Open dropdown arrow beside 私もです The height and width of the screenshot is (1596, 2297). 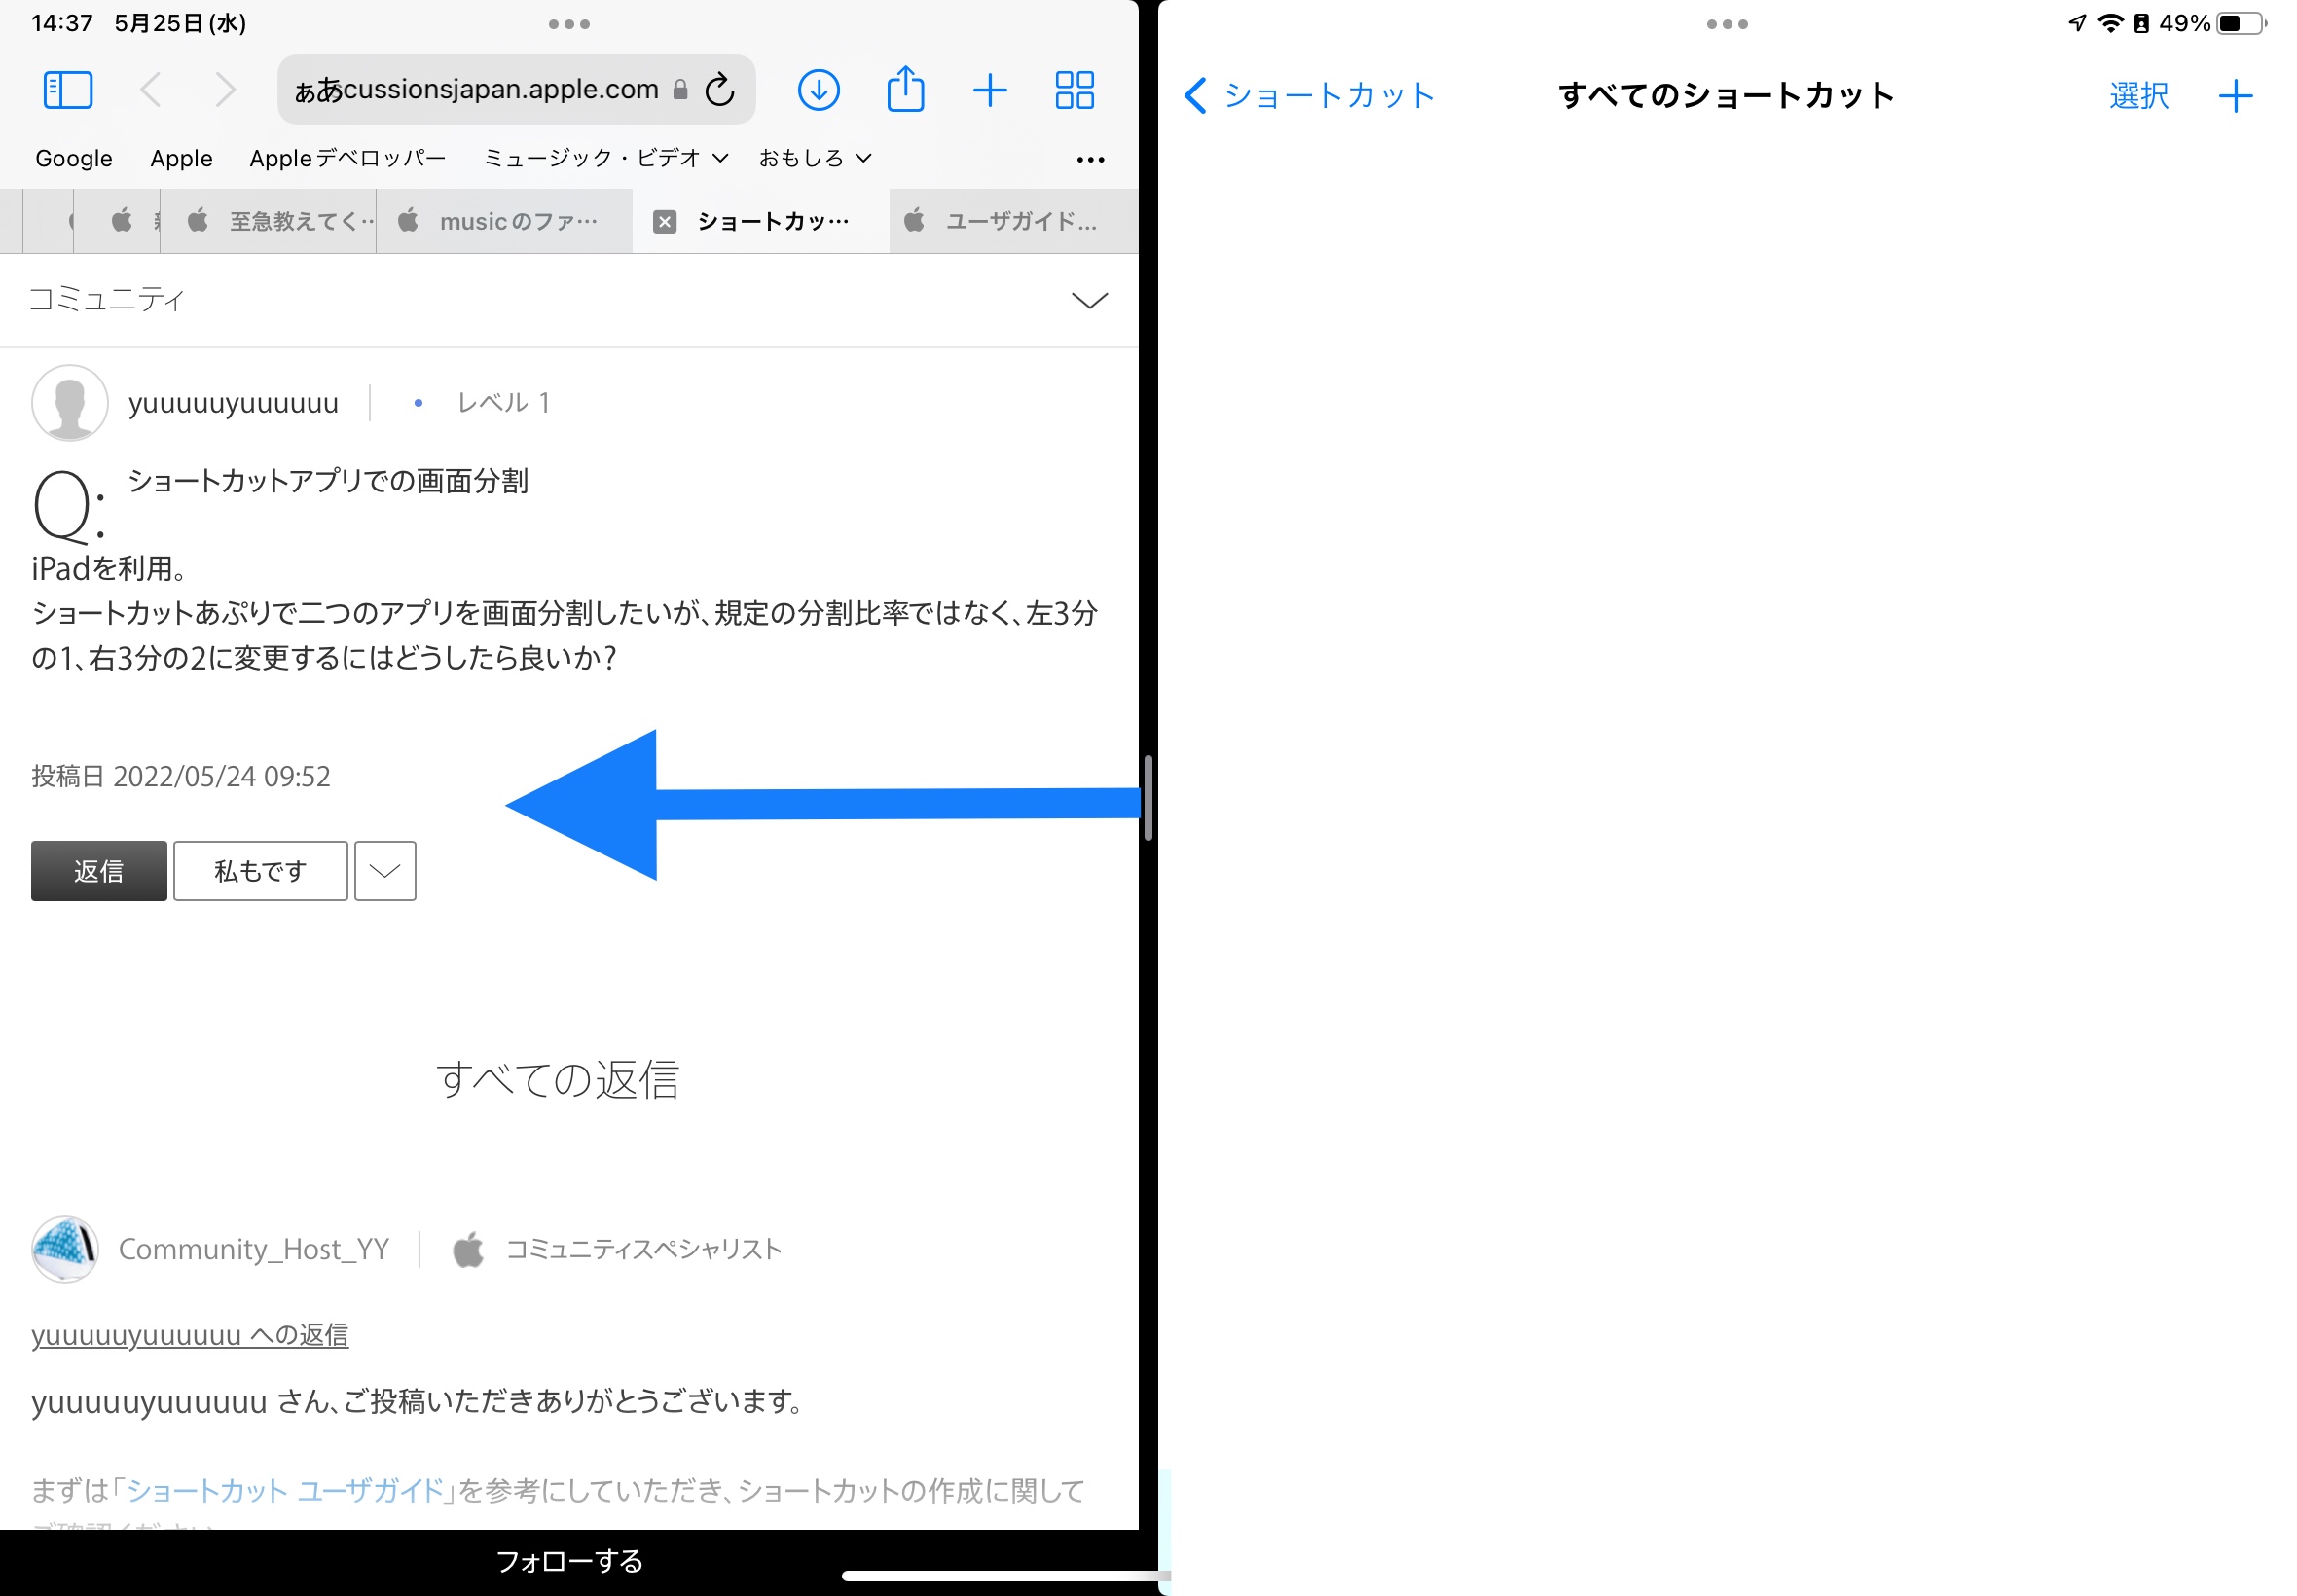click(x=385, y=871)
